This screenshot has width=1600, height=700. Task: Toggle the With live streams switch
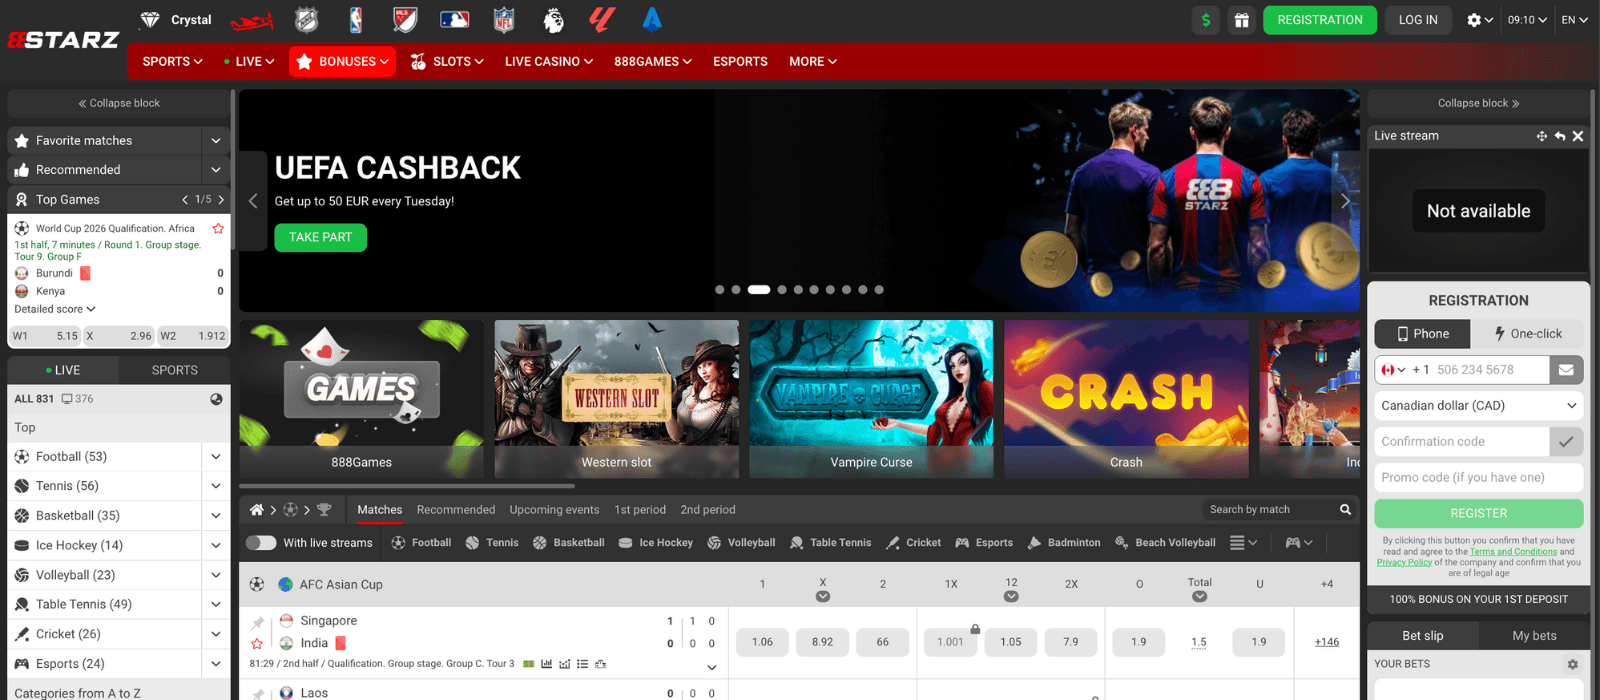coord(261,543)
